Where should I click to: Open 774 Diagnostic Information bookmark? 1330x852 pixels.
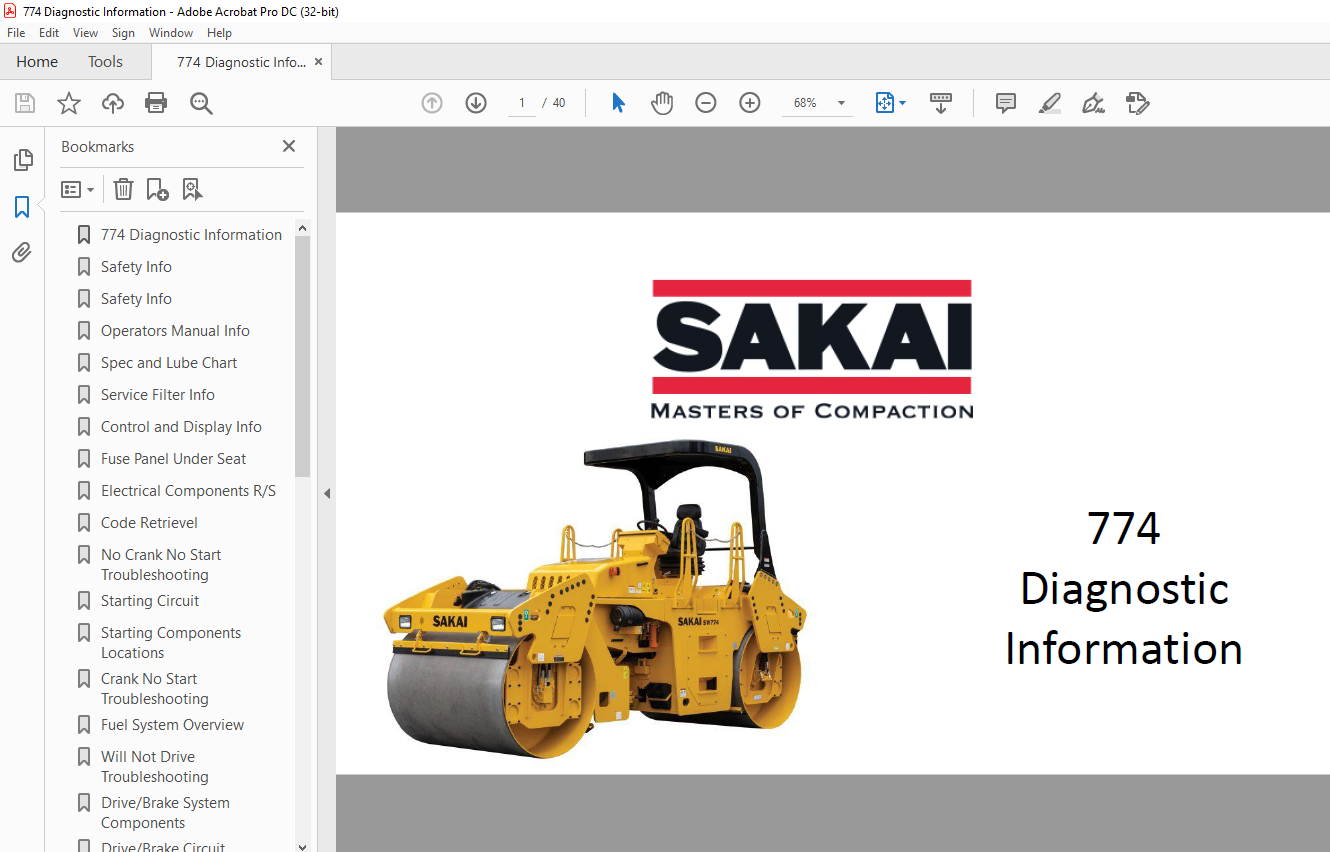click(x=191, y=235)
